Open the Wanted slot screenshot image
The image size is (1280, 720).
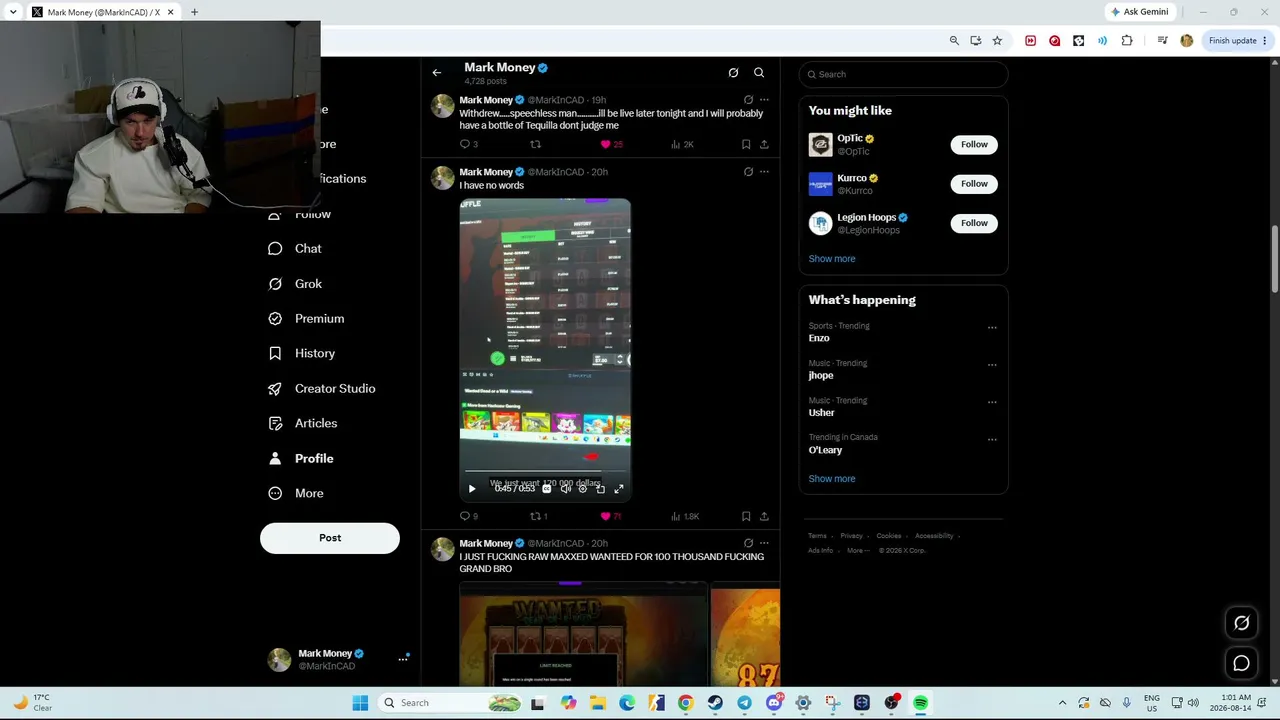click(583, 634)
